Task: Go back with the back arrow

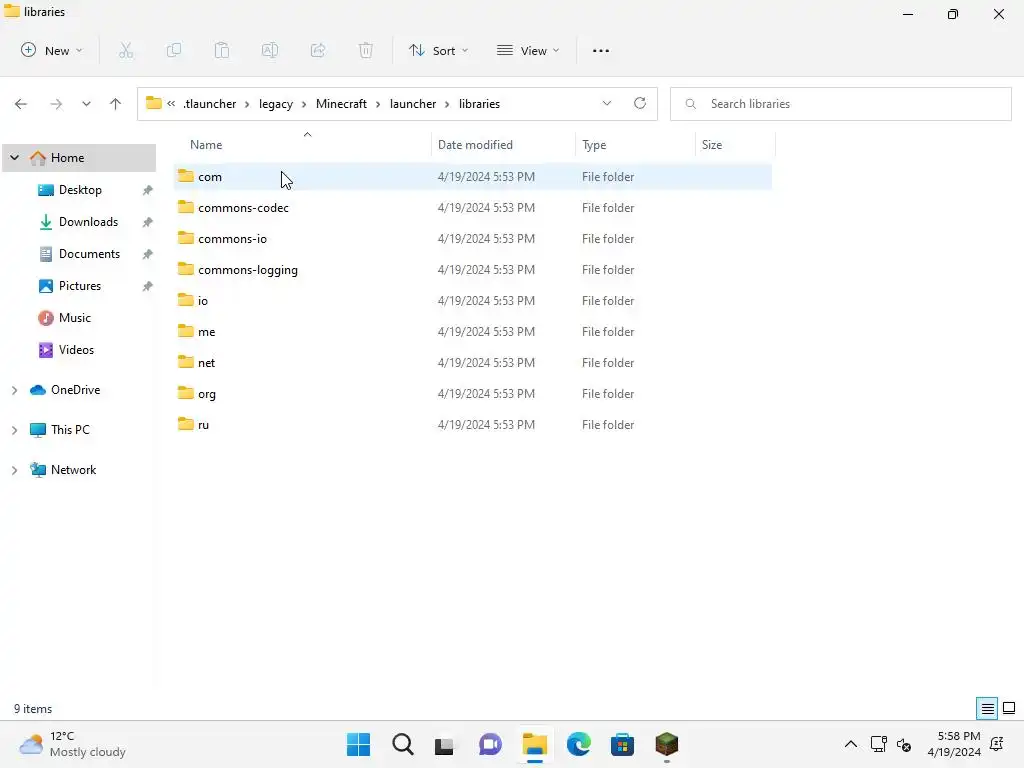Action: pyautogui.click(x=21, y=104)
